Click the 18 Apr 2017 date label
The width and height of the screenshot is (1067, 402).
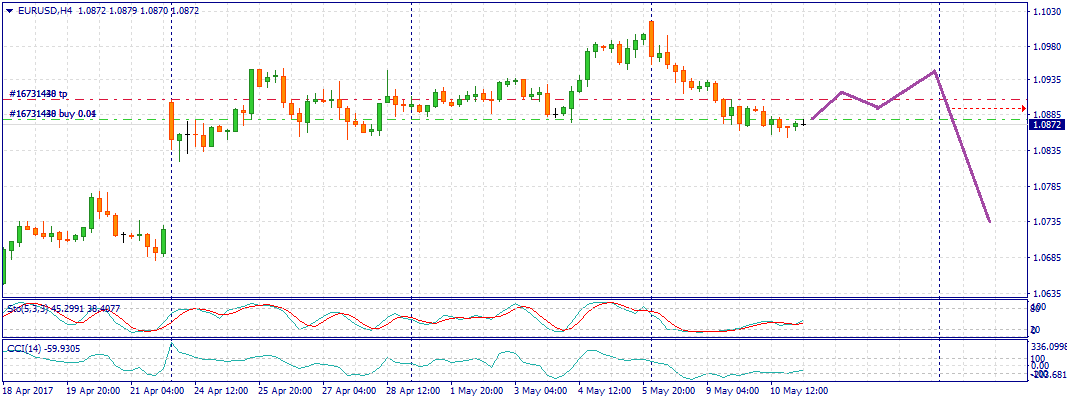[x=29, y=391]
